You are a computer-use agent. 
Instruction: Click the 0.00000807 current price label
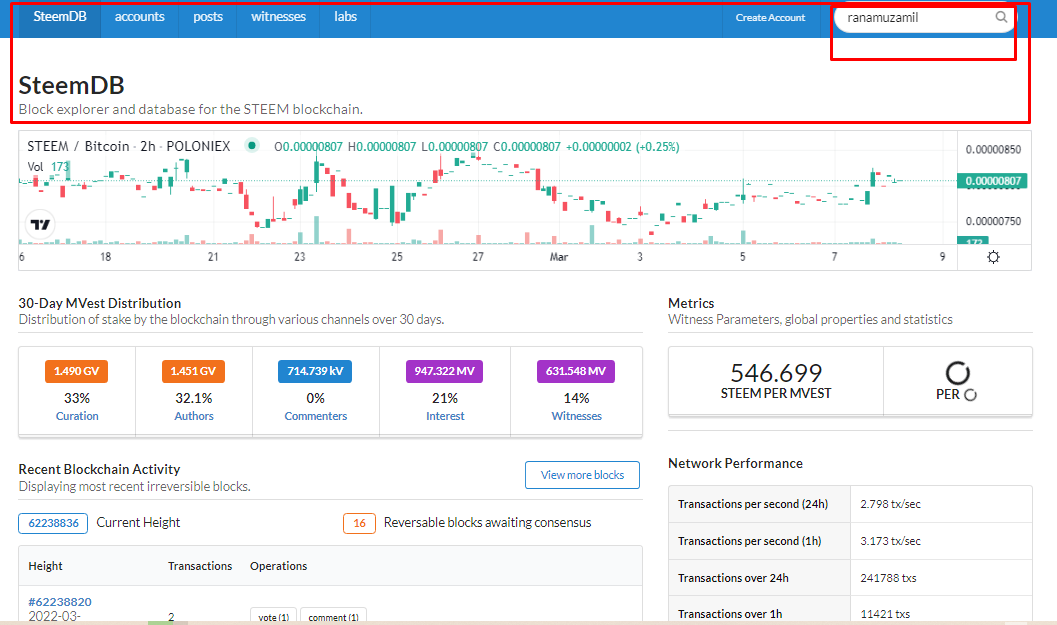pos(992,181)
